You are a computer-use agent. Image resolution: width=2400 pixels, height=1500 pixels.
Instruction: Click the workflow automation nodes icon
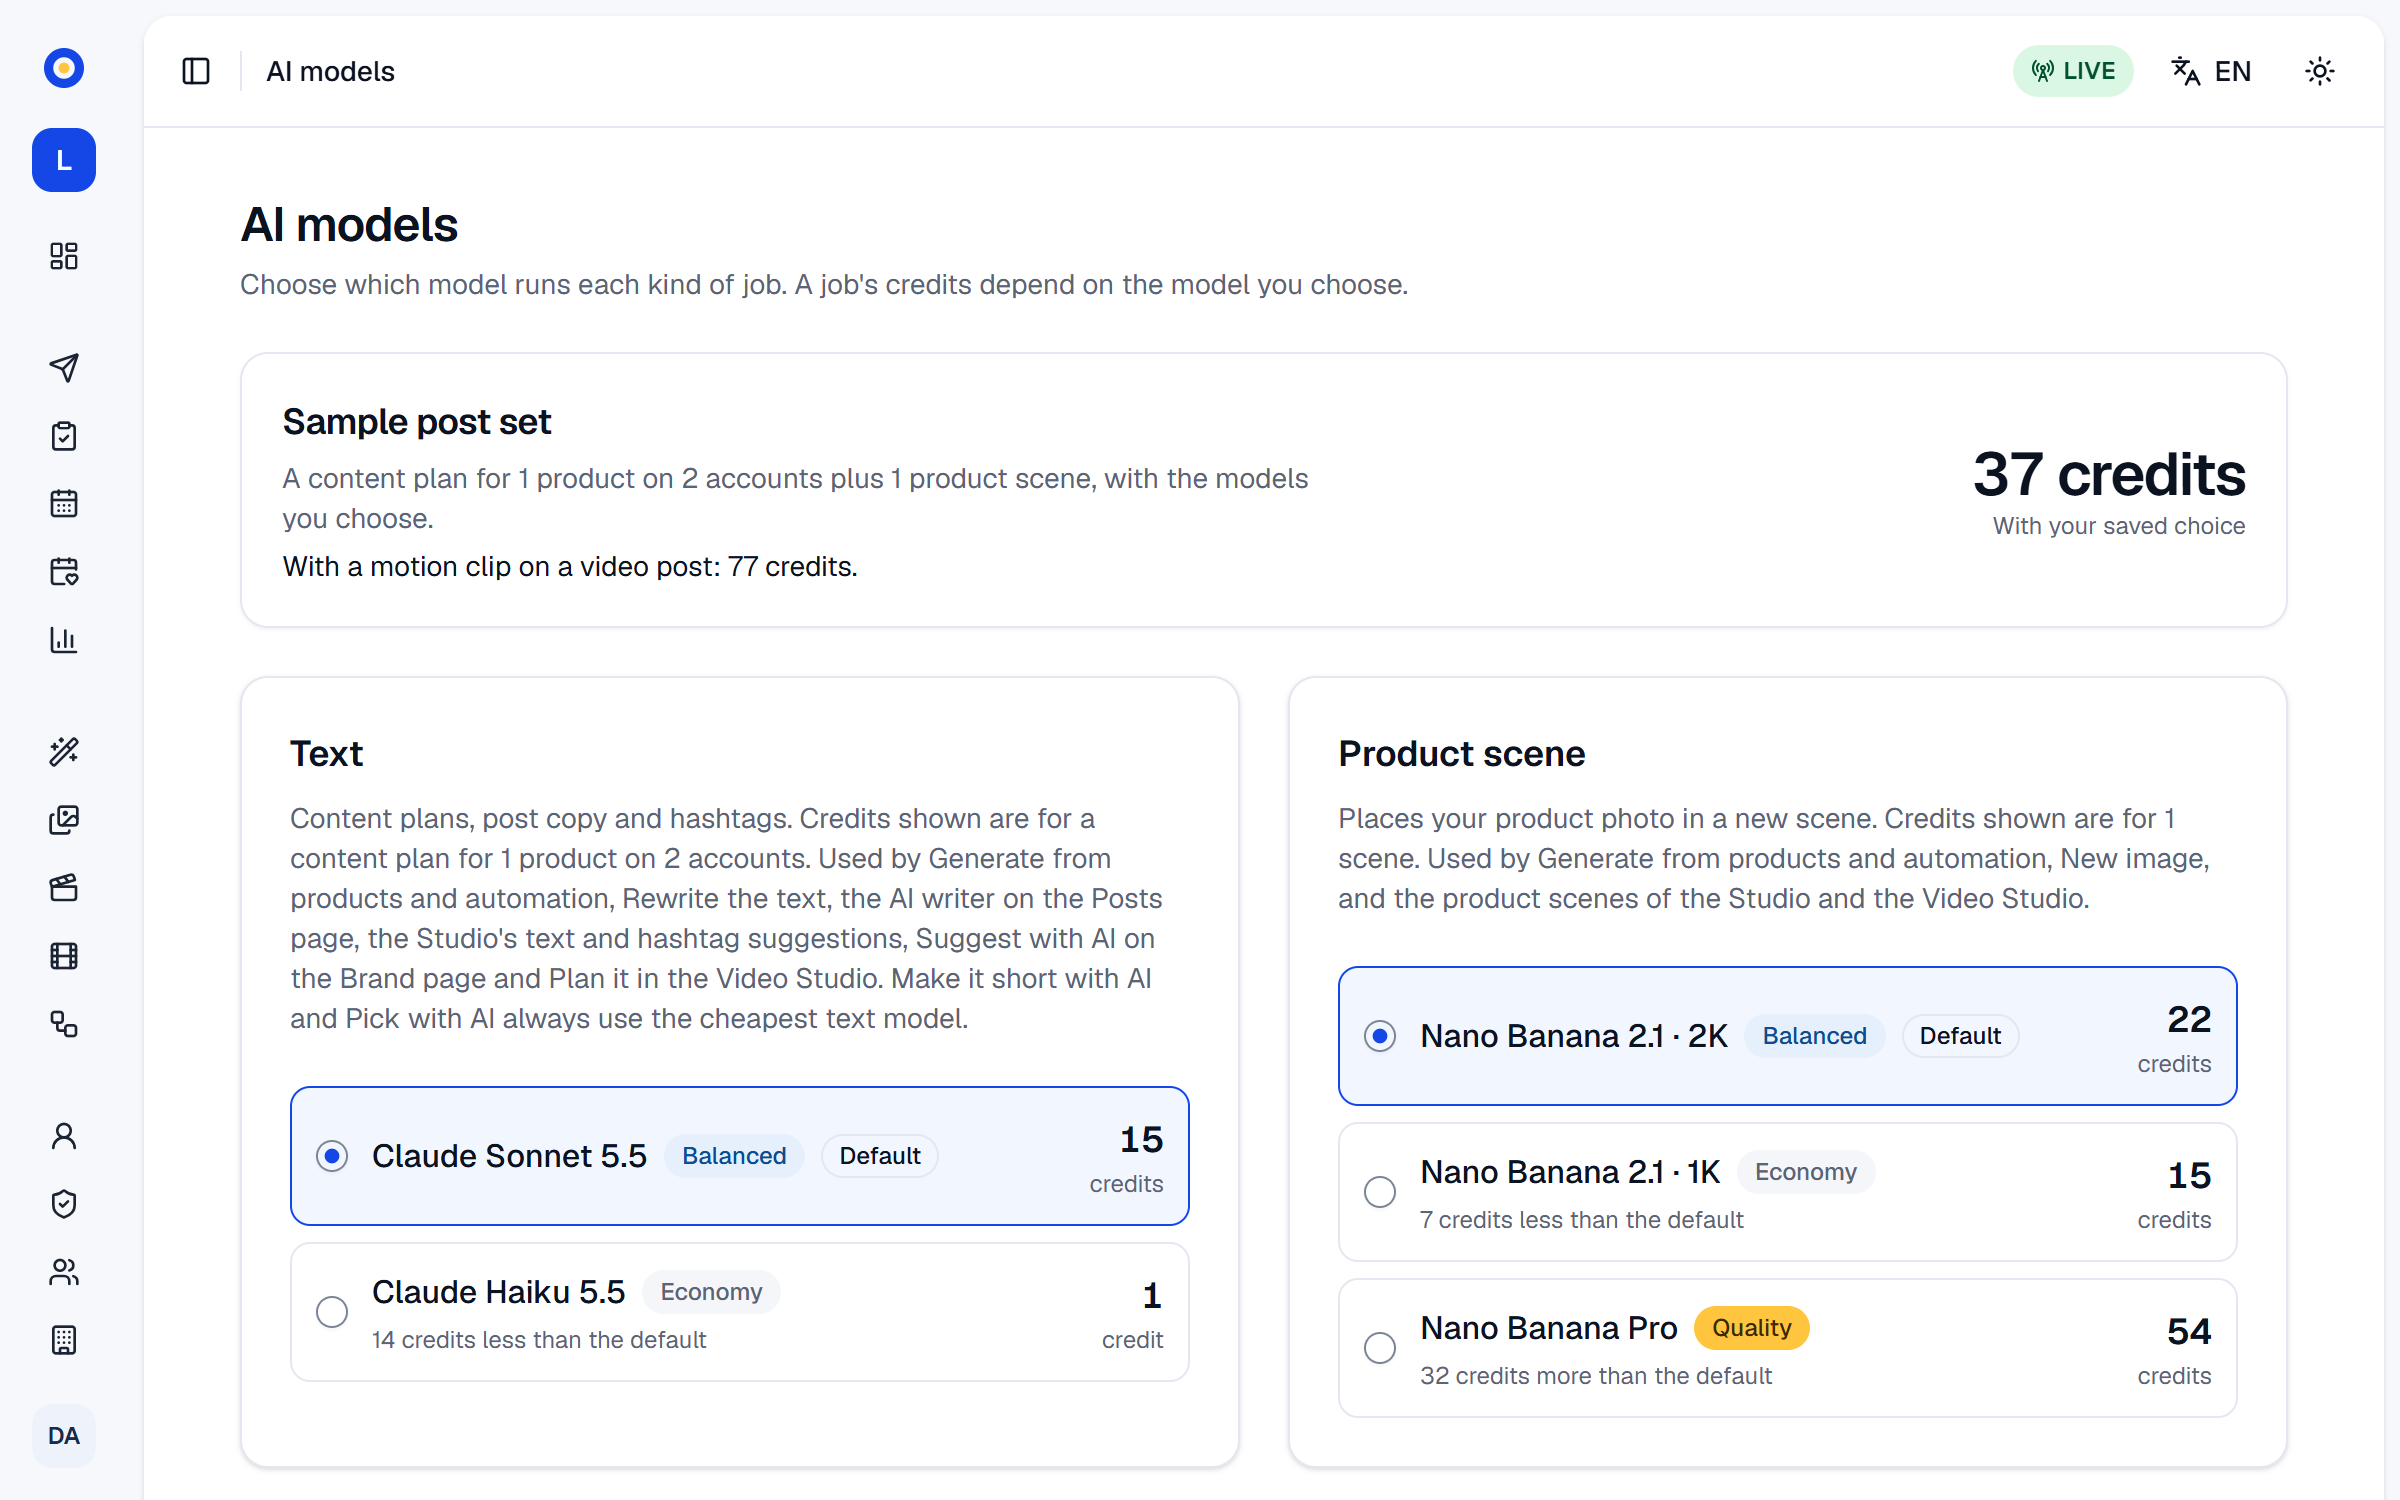tap(64, 1024)
